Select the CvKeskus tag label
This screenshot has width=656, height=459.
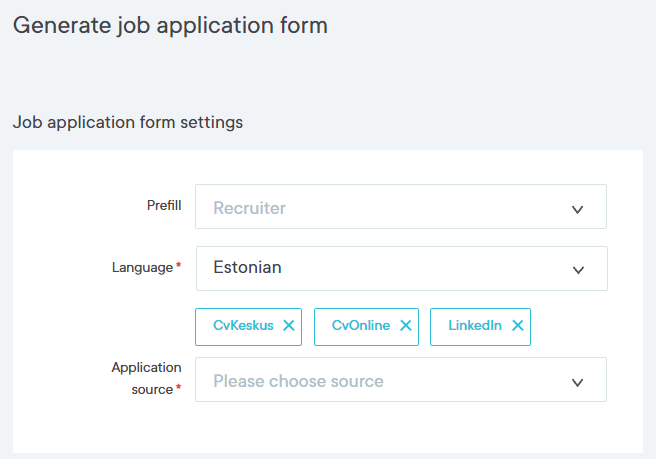click(243, 326)
